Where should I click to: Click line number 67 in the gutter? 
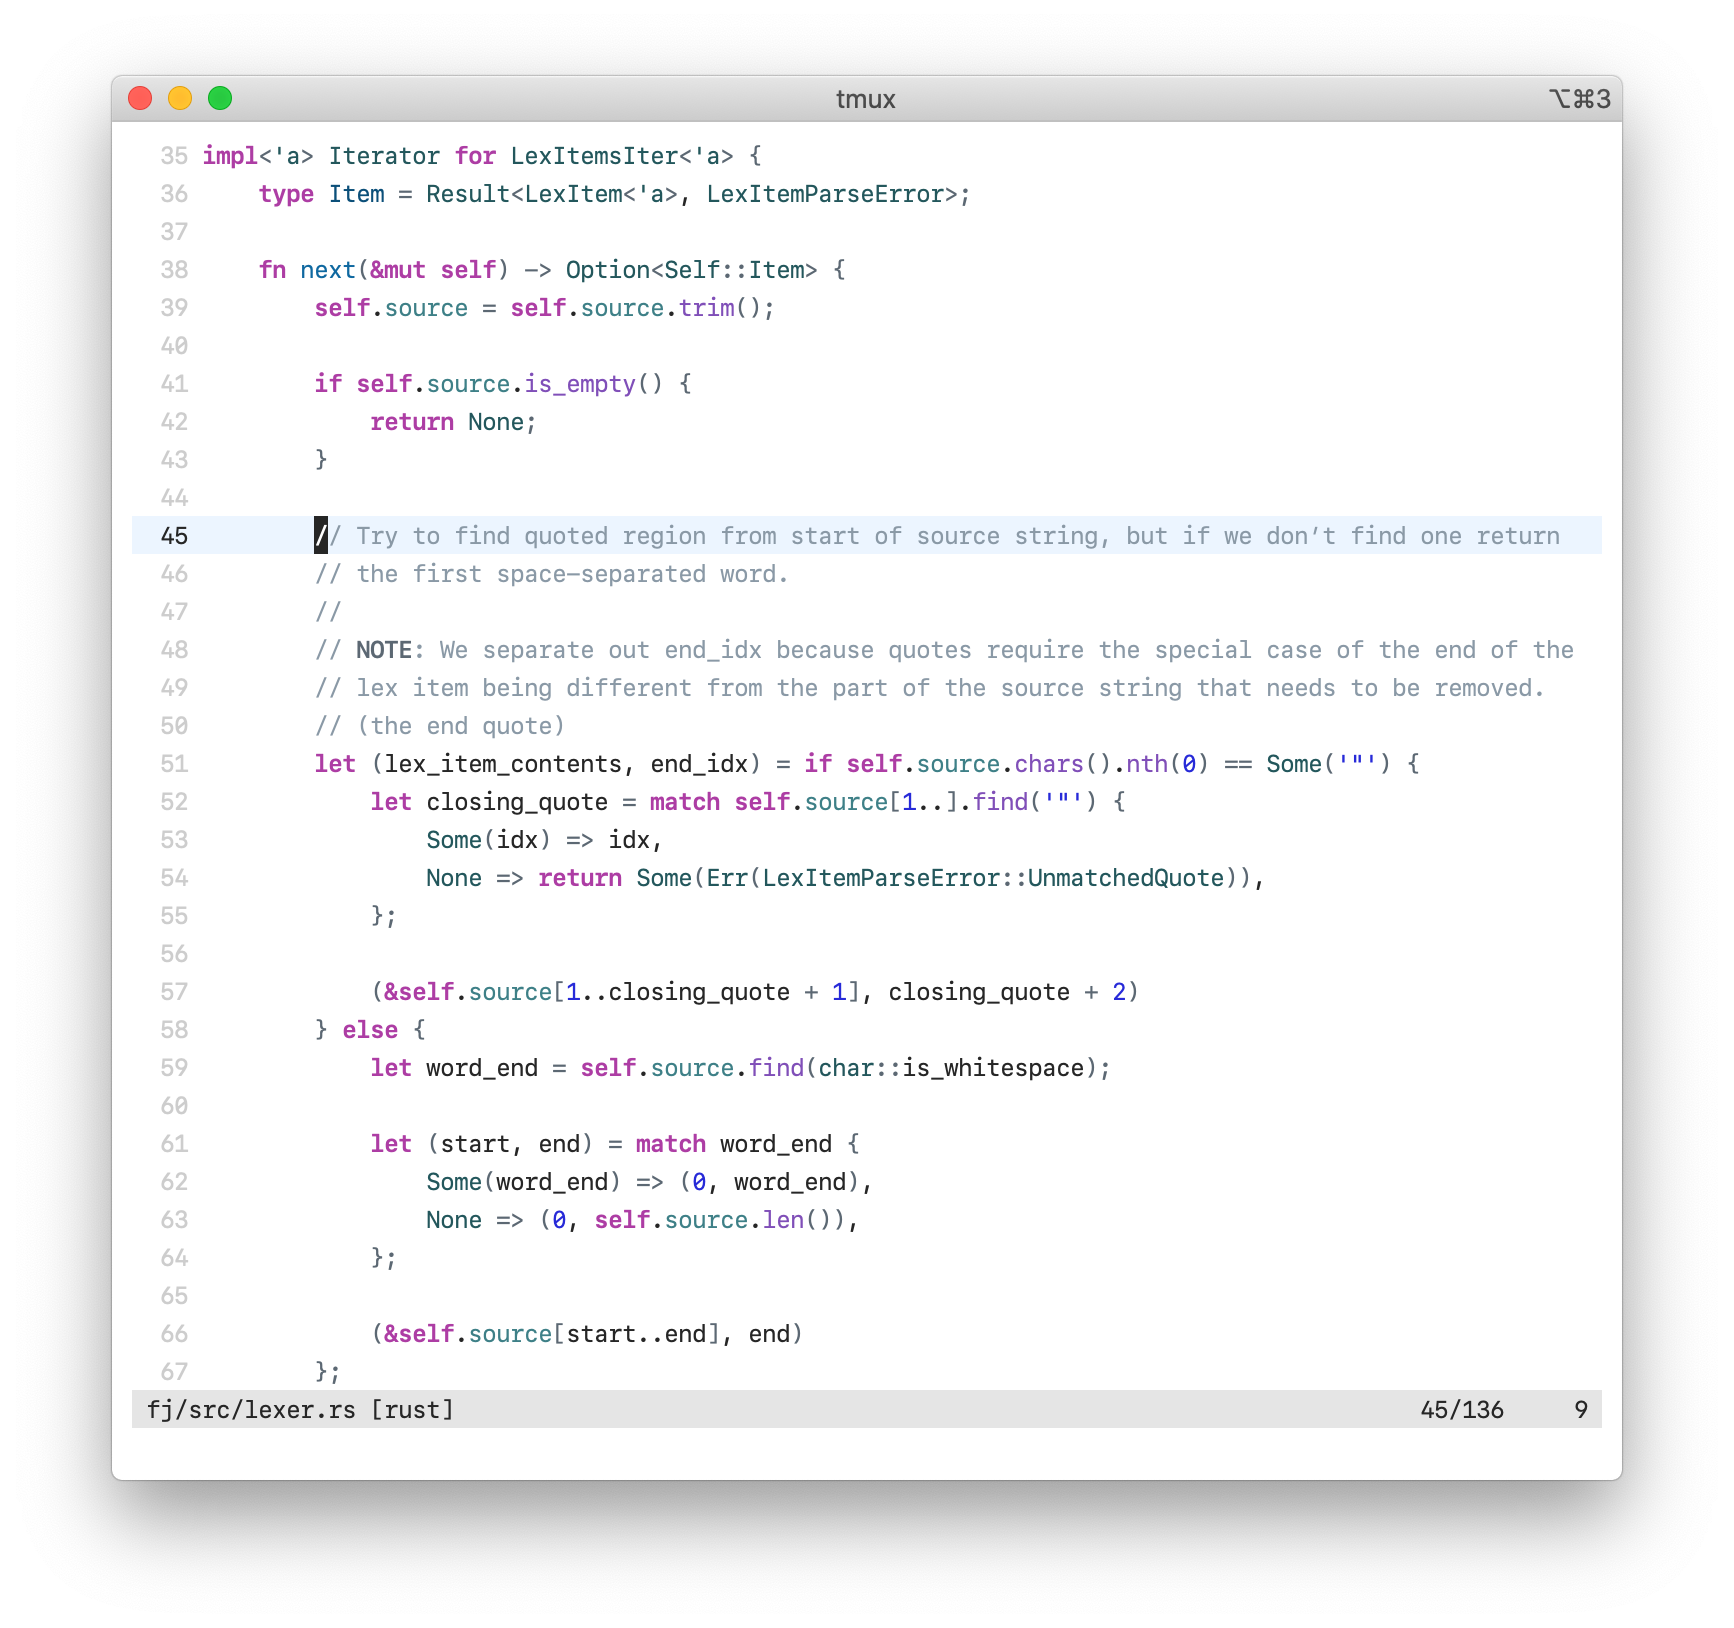[x=174, y=1372]
